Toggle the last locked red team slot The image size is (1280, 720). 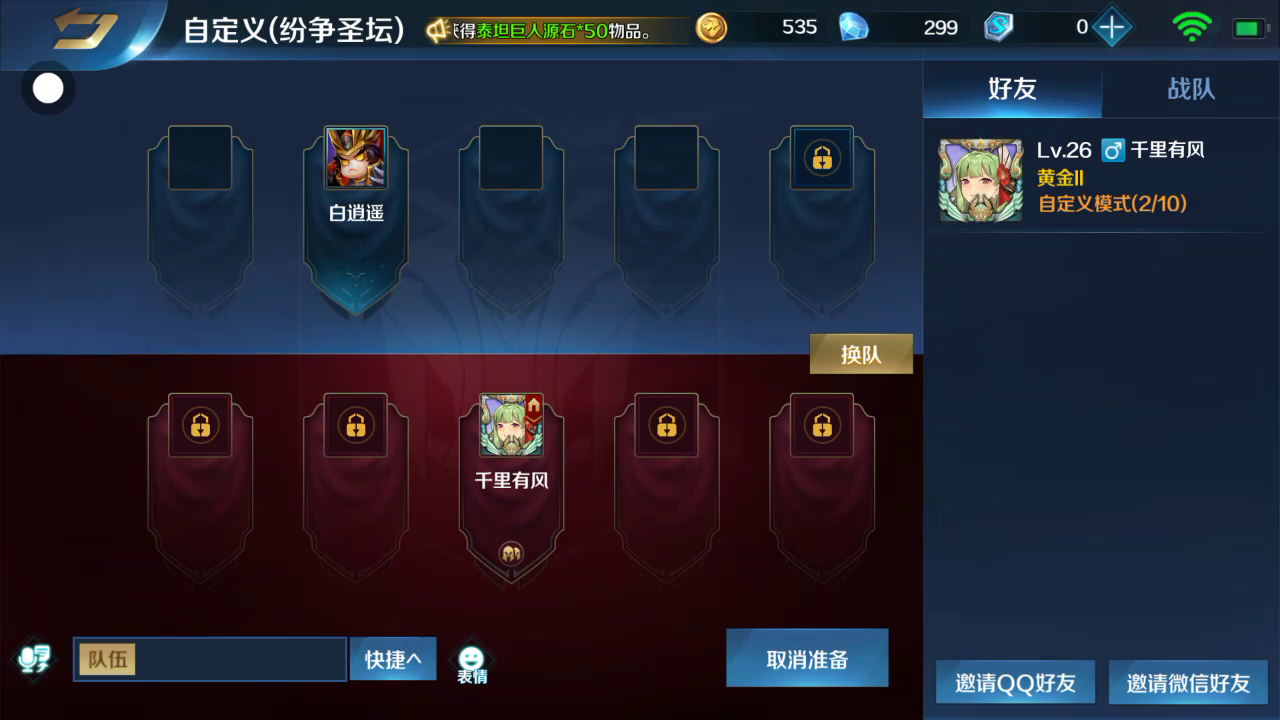coord(822,425)
